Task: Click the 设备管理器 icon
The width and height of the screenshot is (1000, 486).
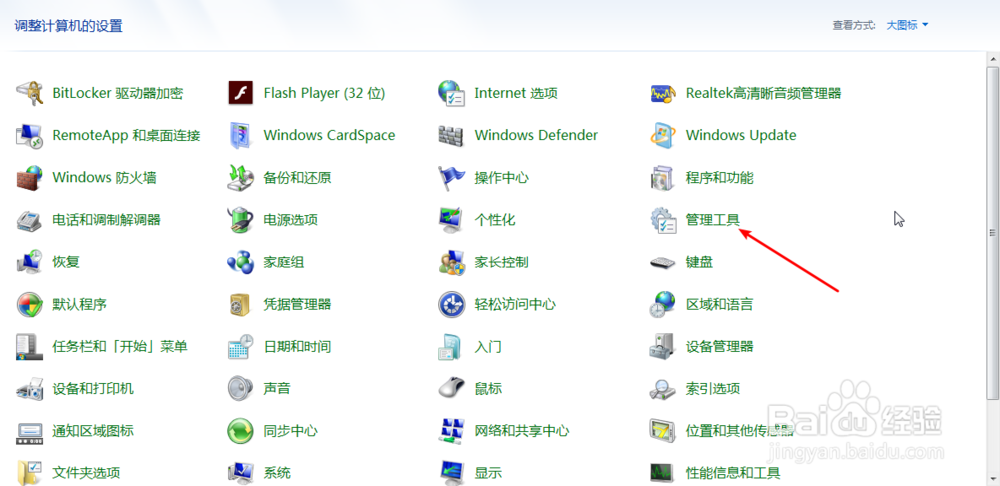Action: [663, 346]
